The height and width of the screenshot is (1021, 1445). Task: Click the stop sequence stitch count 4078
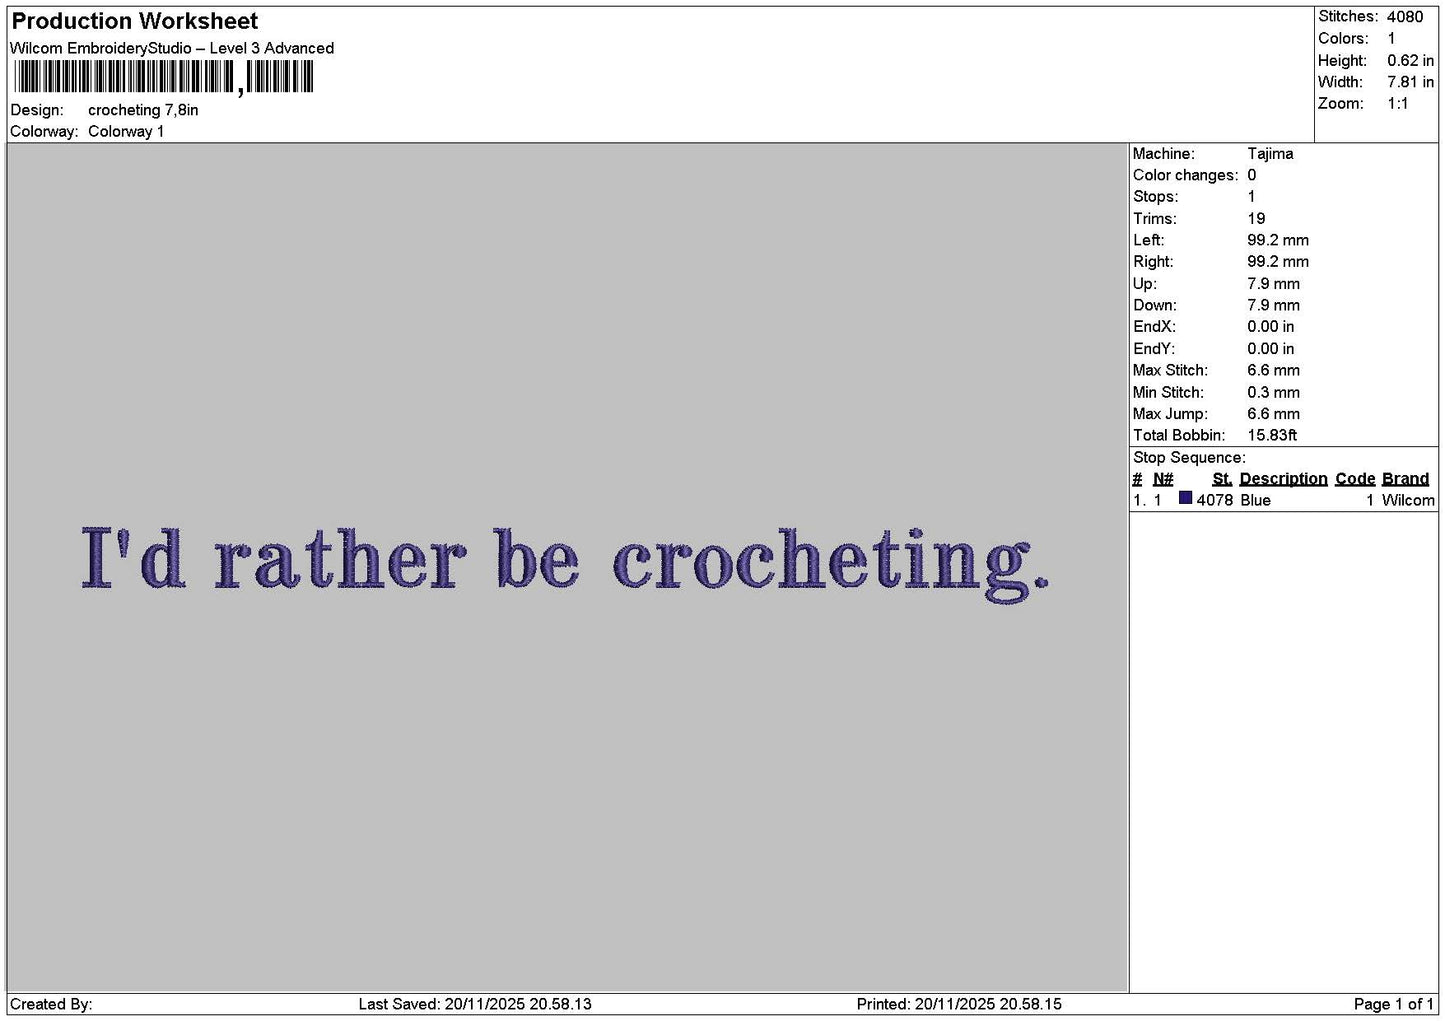pos(1215,500)
